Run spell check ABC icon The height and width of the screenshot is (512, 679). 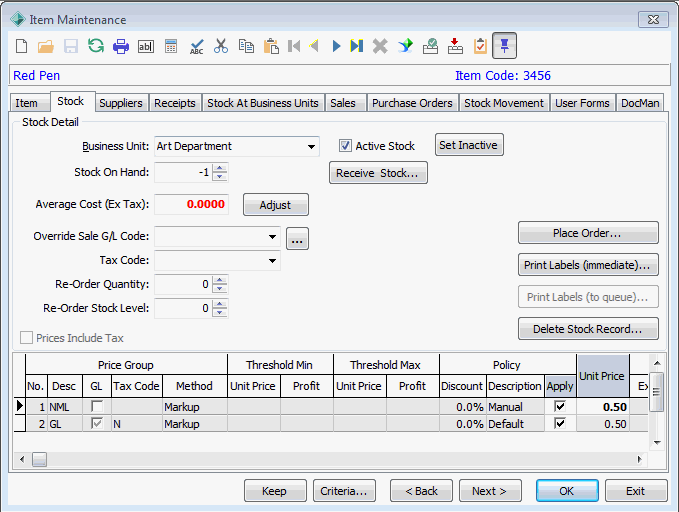point(196,46)
